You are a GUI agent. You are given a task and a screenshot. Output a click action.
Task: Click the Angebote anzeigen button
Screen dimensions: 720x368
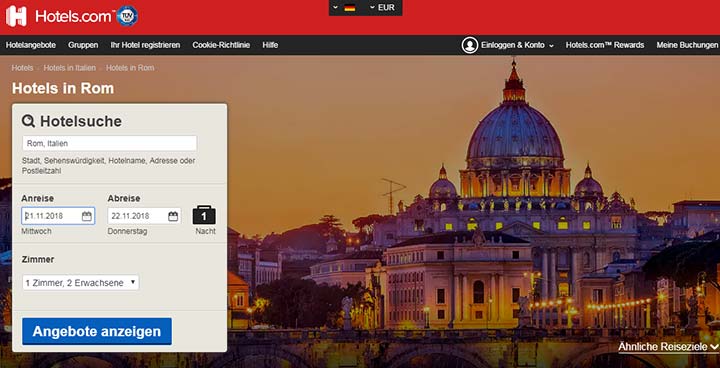(x=97, y=331)
